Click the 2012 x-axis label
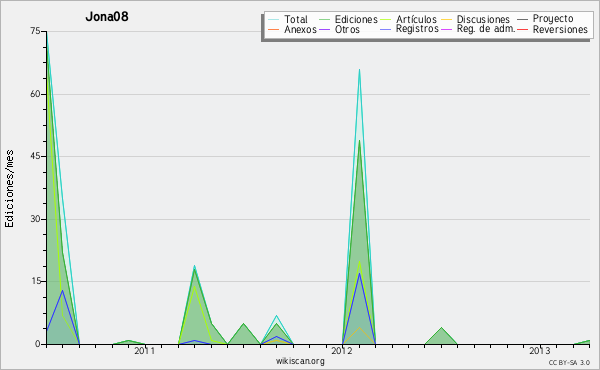Viewport: 600px width, 370px height. coord(342,351)
